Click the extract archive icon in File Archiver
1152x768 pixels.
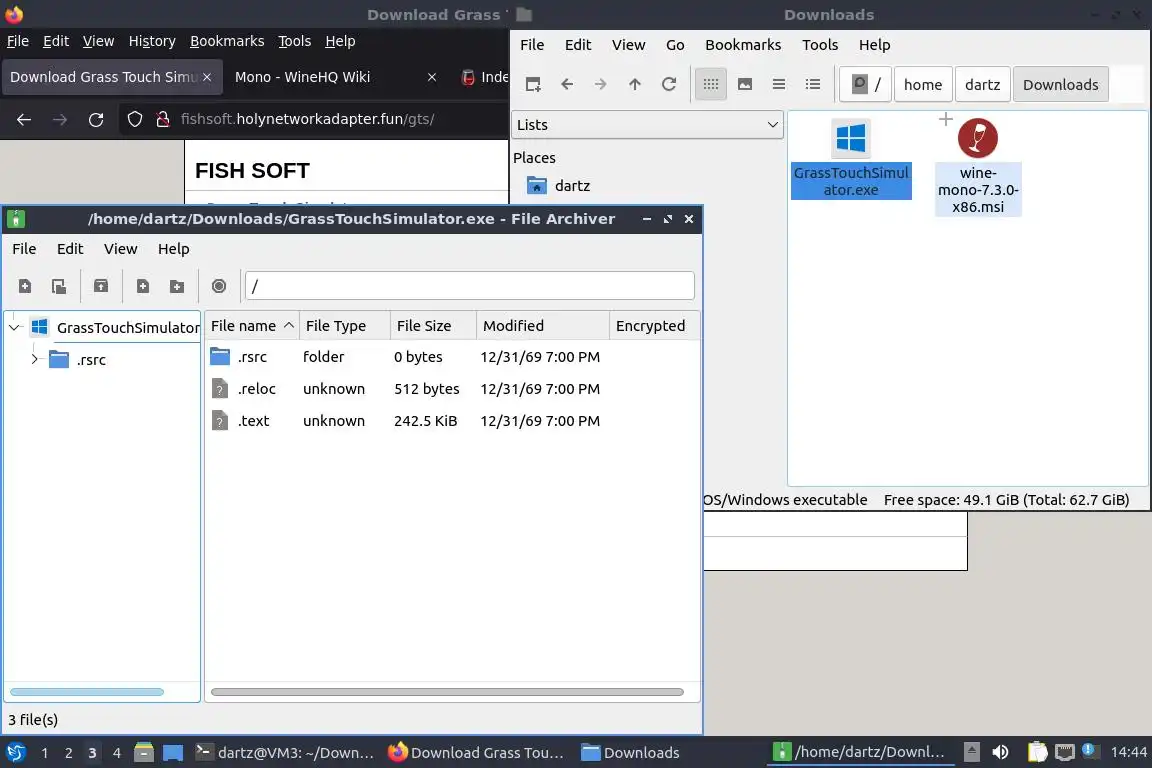coord(101,286)
